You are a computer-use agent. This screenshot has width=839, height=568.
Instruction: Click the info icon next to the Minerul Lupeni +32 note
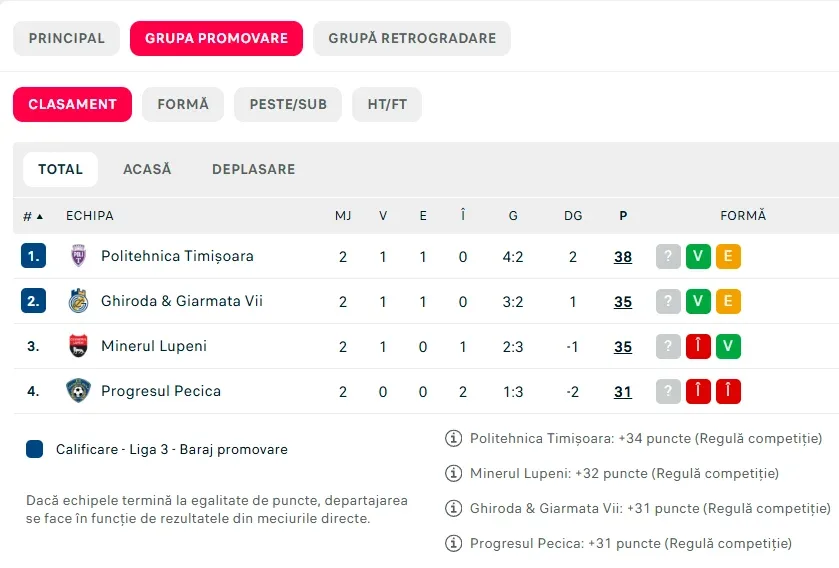453,473
